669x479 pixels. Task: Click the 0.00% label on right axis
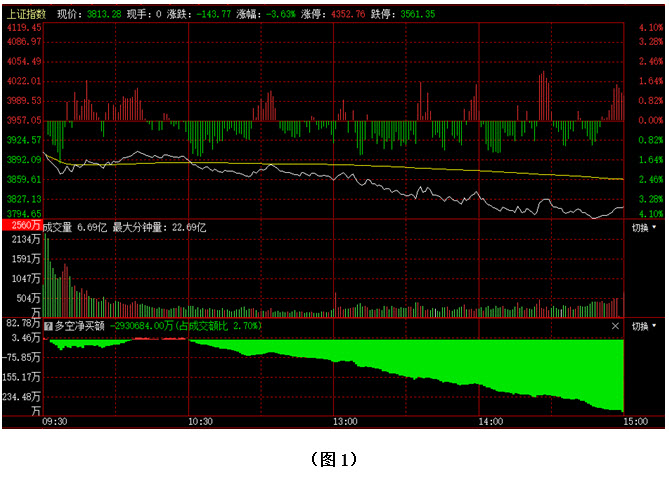pos(649,120)
